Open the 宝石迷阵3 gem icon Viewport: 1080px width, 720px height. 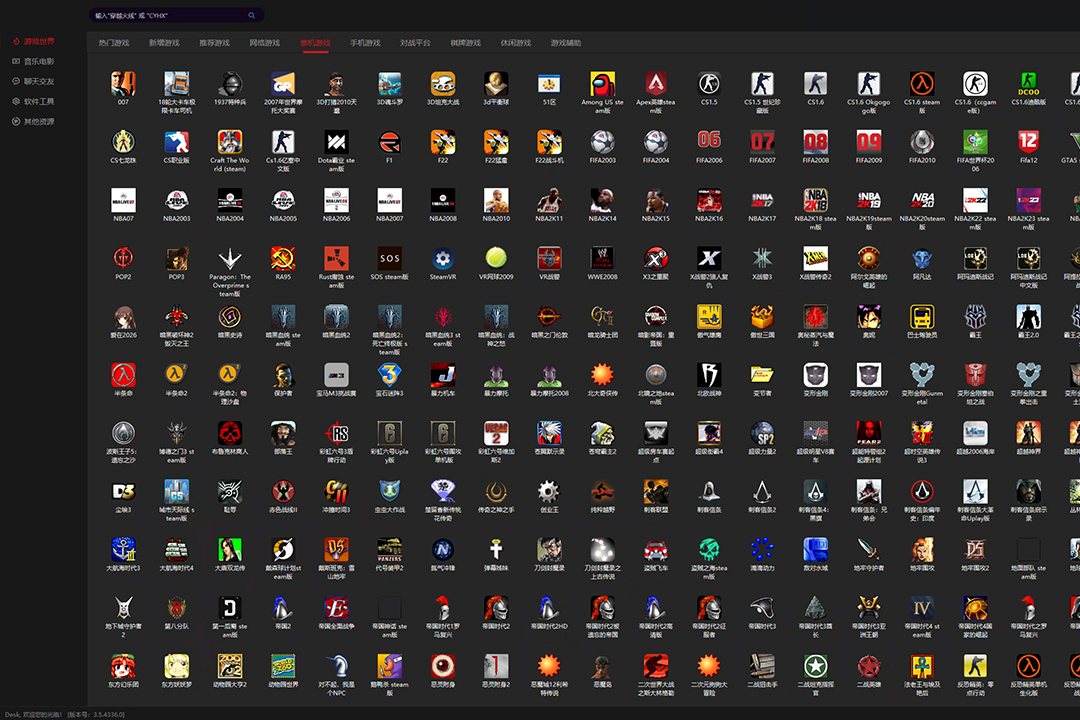390,376
